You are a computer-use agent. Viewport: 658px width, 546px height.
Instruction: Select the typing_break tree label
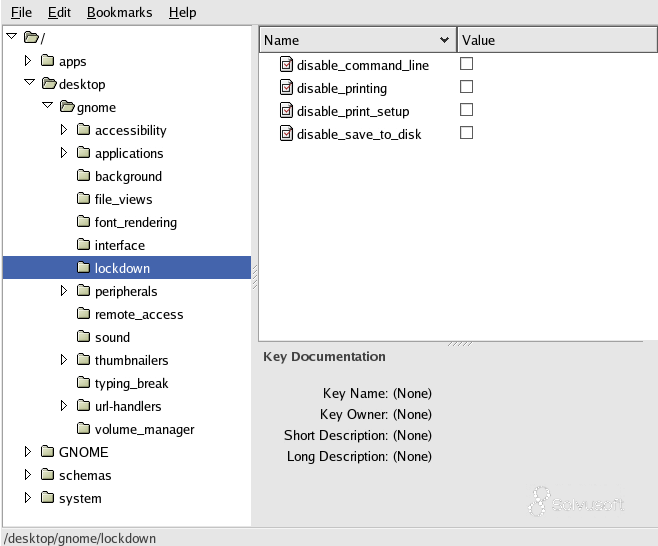tap(131, 384)
